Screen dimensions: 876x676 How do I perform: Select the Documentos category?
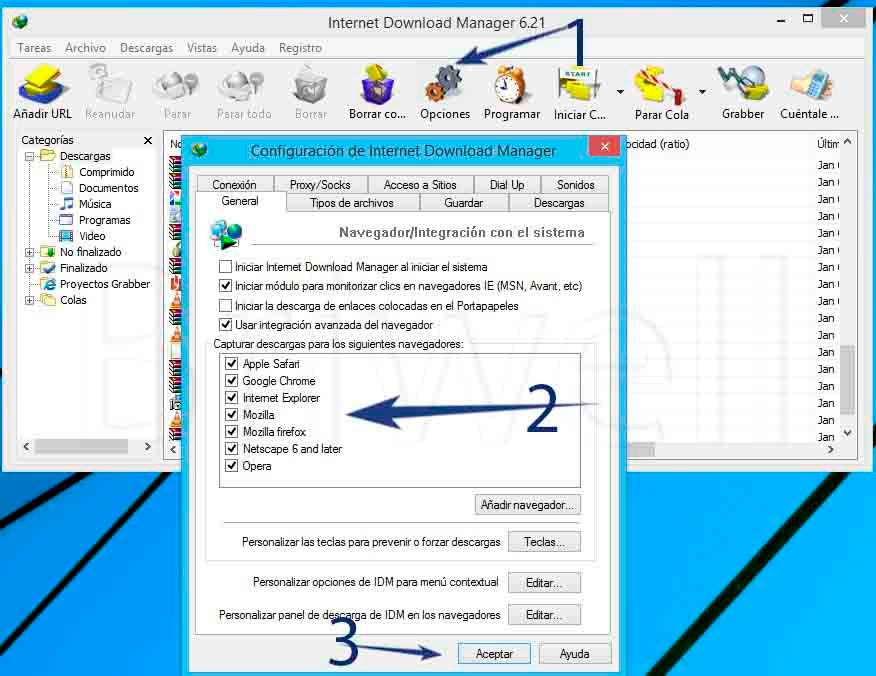108,188
